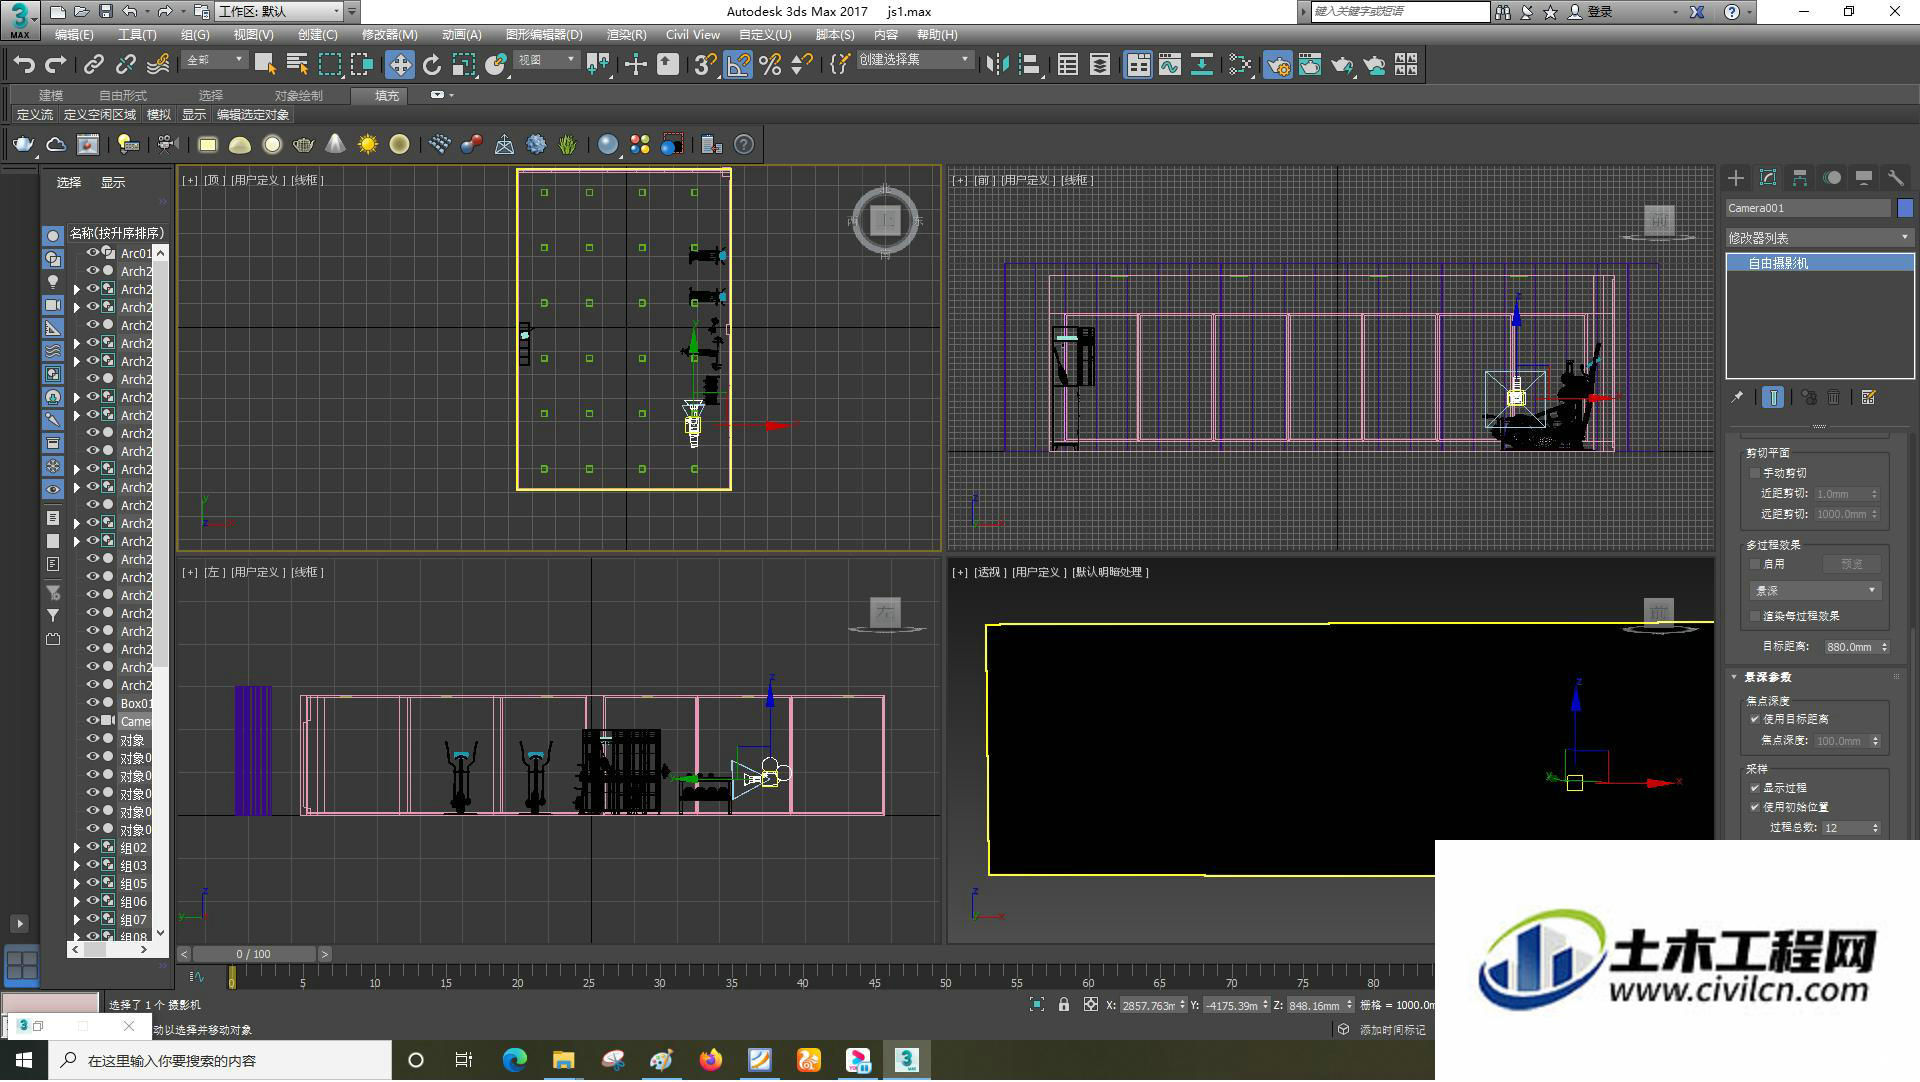Toggle visibility of Arc01 object
Image resolution: width=1920 pixels, height=1082 pixels.
(x=93, y=253)
